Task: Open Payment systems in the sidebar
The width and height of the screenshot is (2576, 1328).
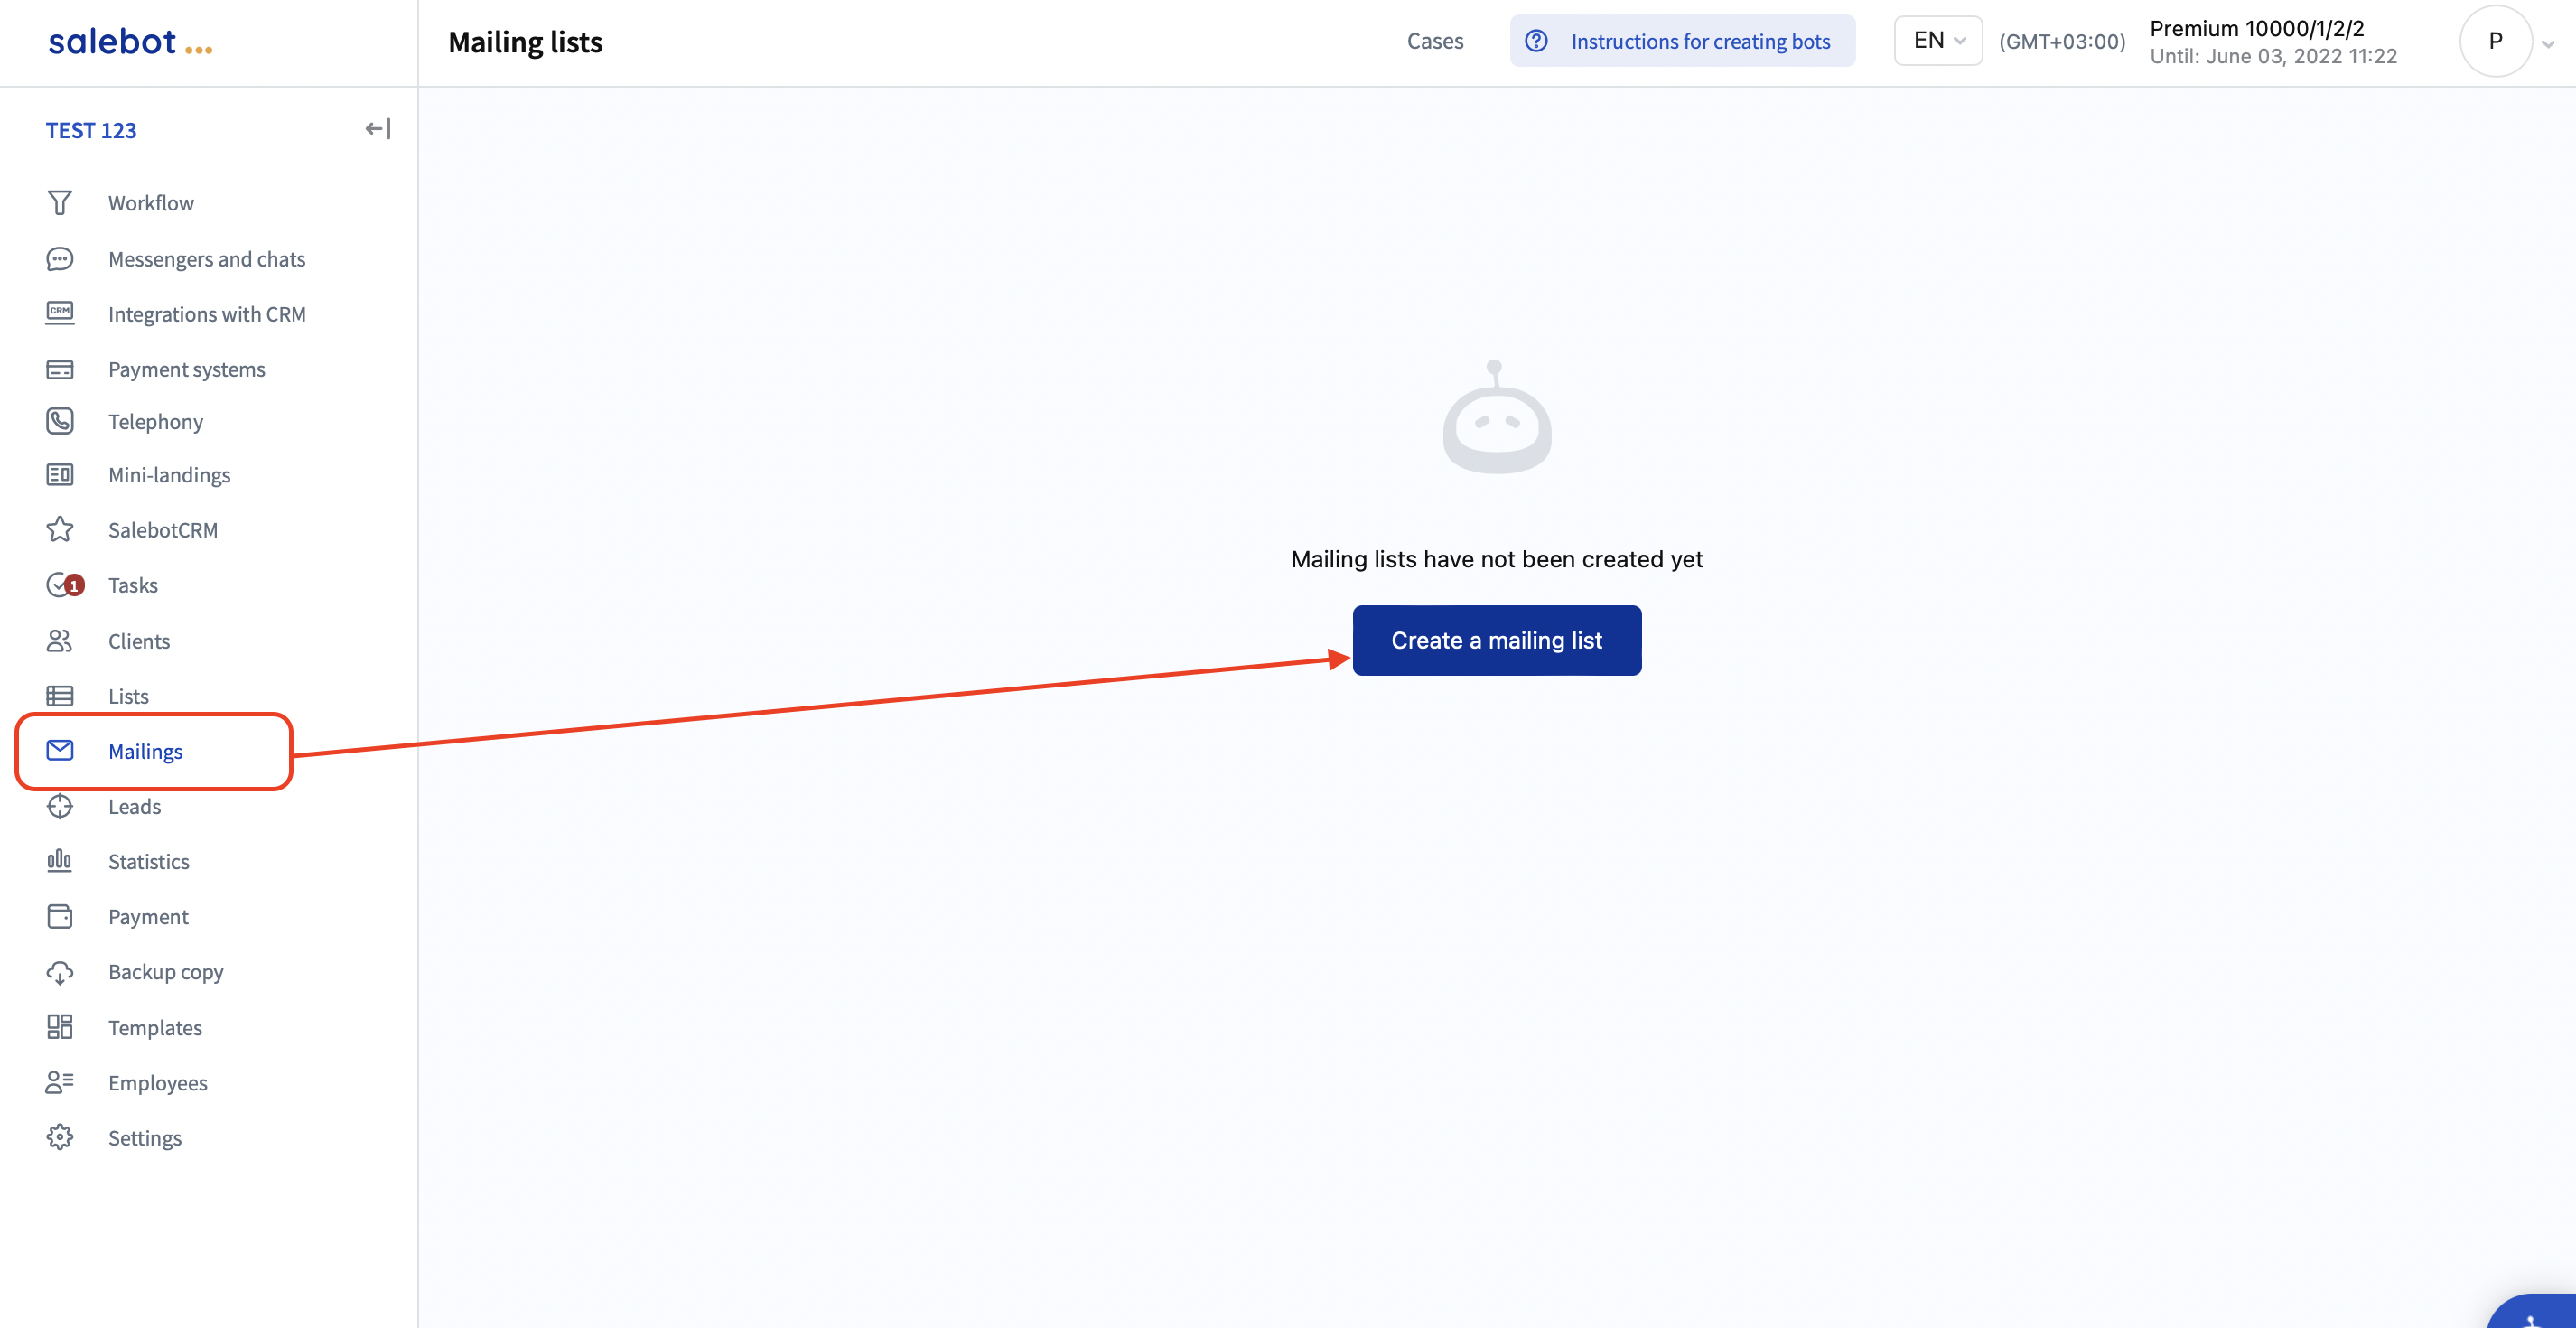Action: (x=187, y=370)
